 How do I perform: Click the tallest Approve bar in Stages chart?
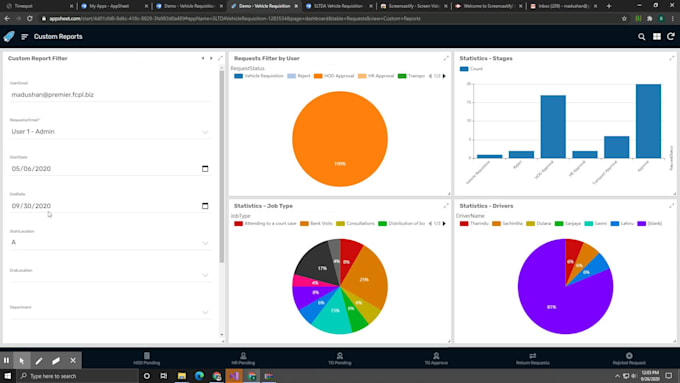pos(648,121)
